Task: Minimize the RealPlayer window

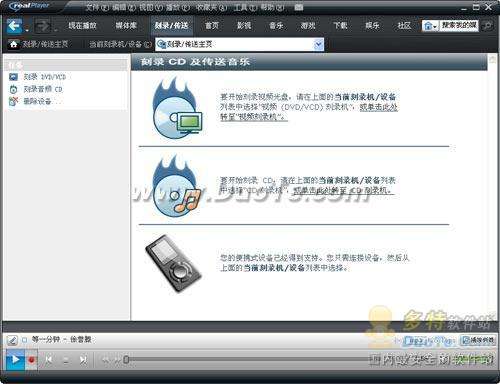Action: pos(464,8)
